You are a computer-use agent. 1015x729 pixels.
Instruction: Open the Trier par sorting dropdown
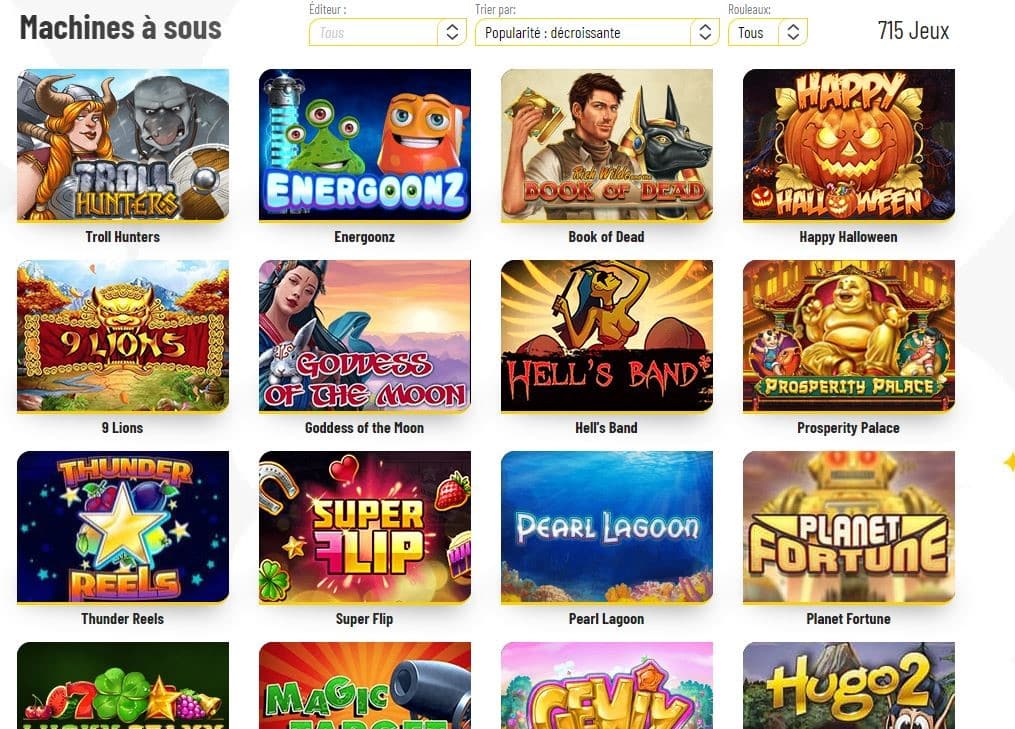click(x=597, y=32)
